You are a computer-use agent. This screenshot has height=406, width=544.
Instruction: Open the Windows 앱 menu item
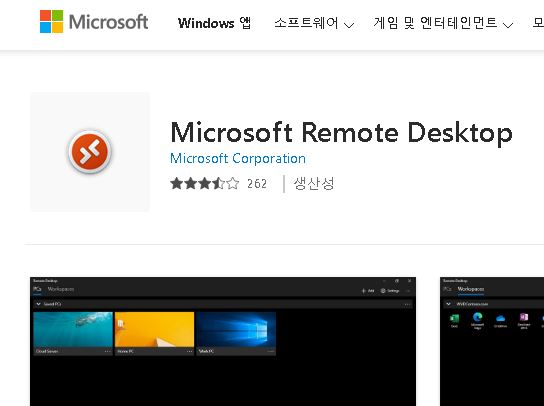coord(214,23)
